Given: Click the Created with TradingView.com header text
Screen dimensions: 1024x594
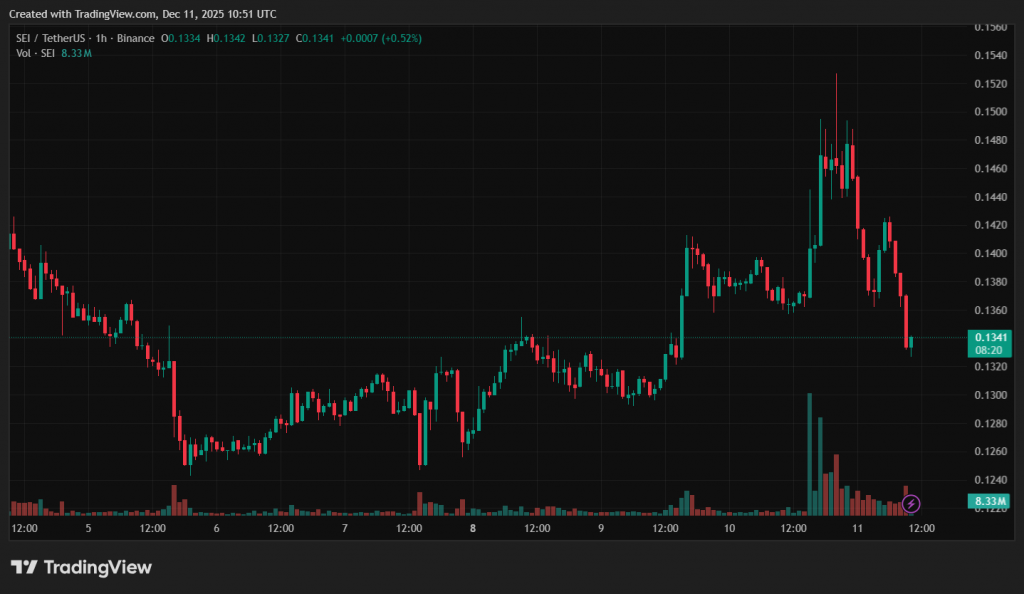Looking at the screenshot, I should [144, 14].
